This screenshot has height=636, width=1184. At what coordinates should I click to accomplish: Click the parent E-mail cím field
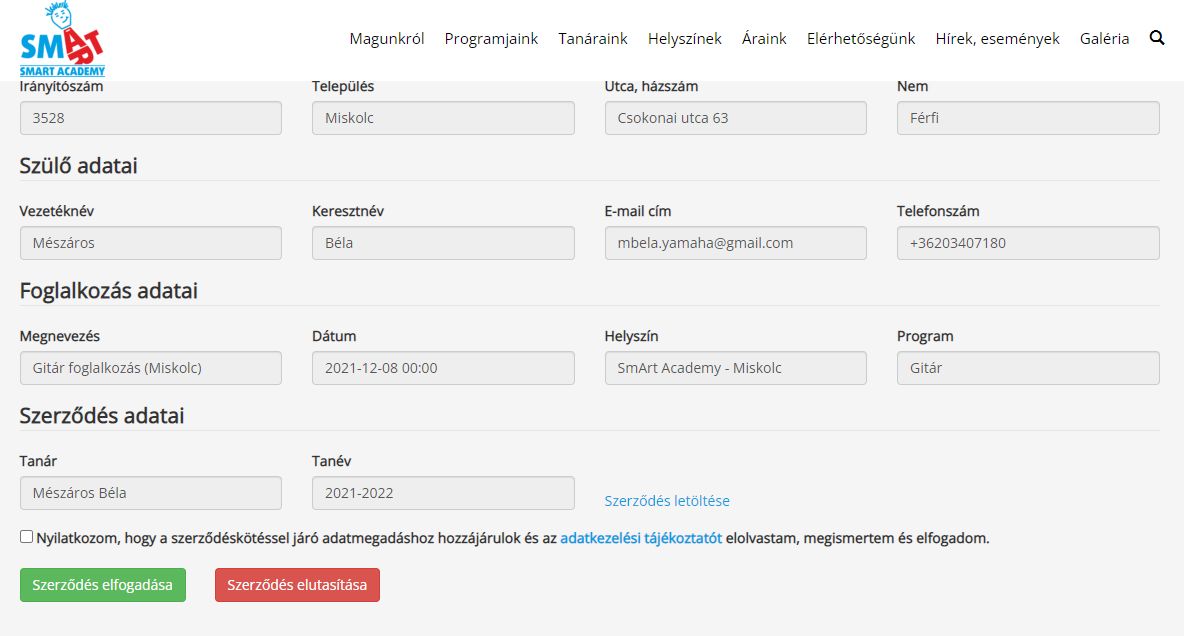tap(735, 243)
